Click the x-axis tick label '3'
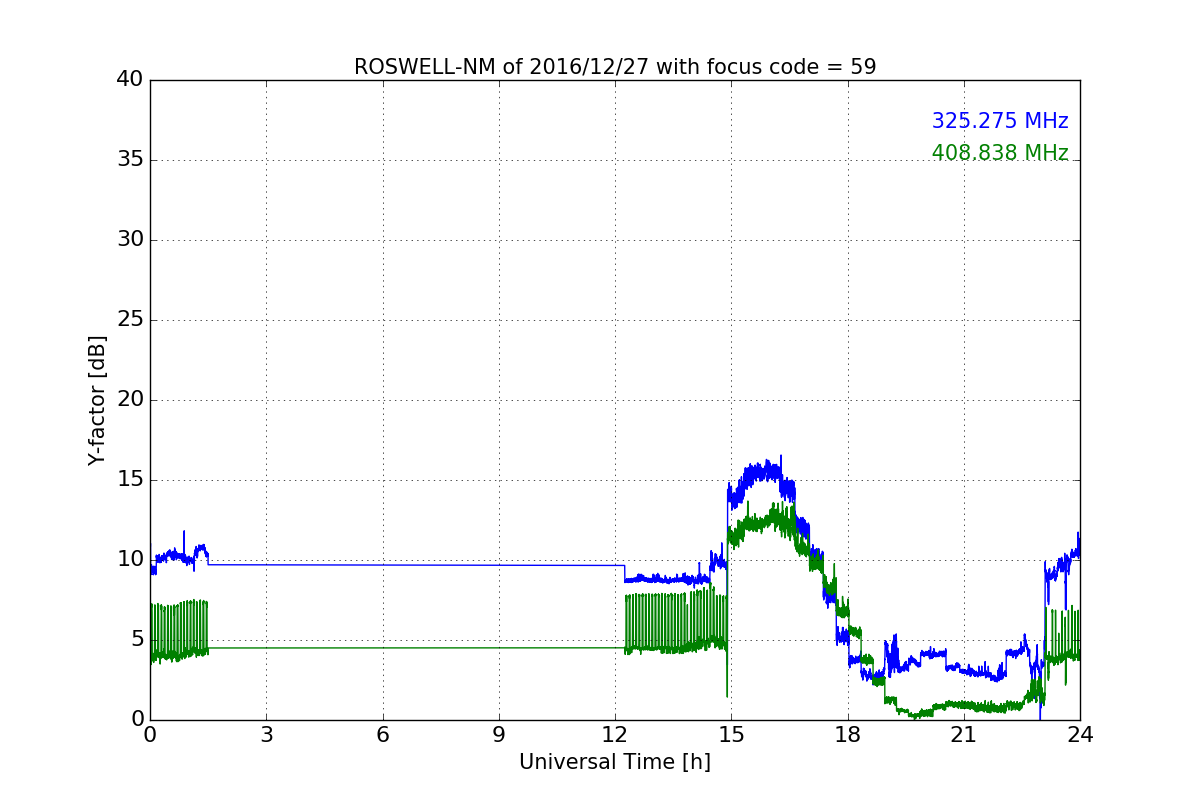The image size is (1200, 800). click(x=266, y=735)
